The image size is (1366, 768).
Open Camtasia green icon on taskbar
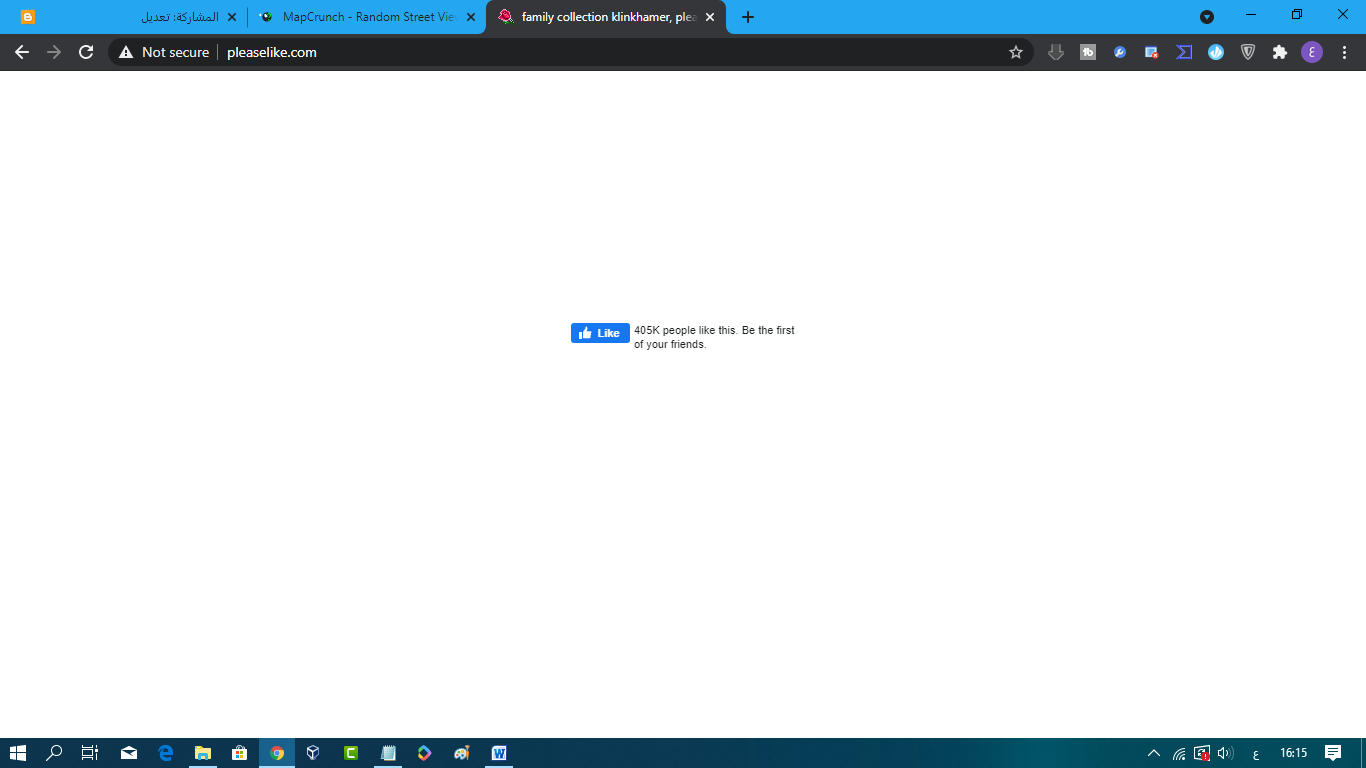tap(351, 753)
